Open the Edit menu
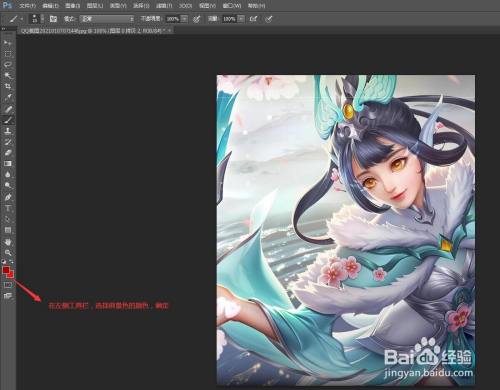 coord(50,6)
